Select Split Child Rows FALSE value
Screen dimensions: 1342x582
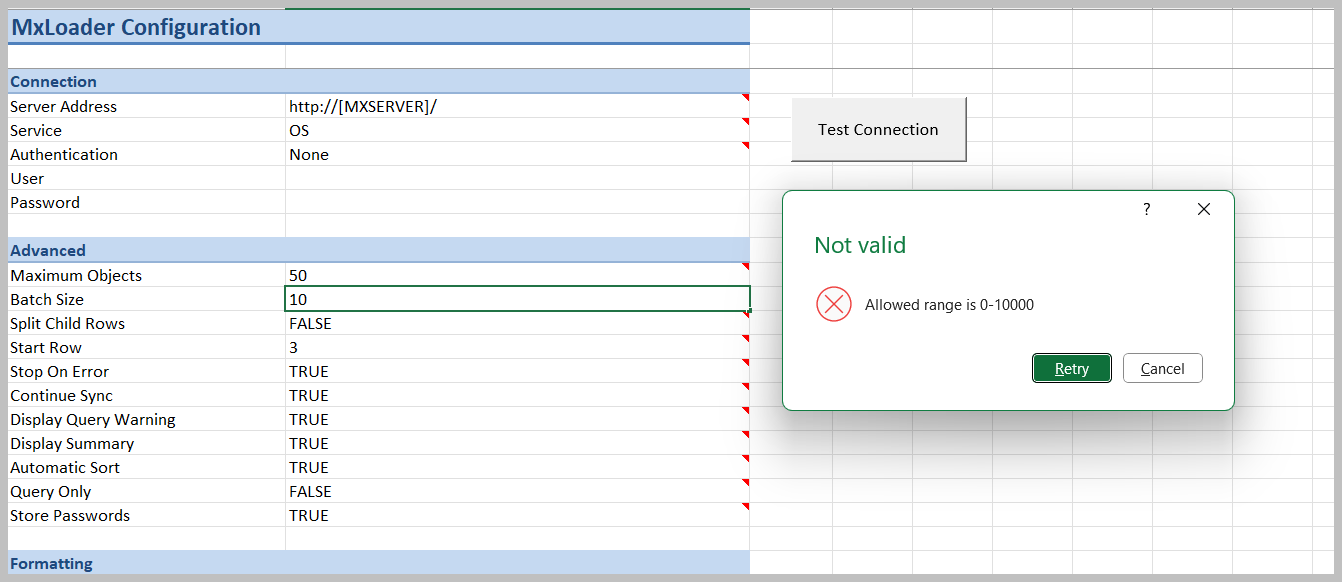(516, 323)
